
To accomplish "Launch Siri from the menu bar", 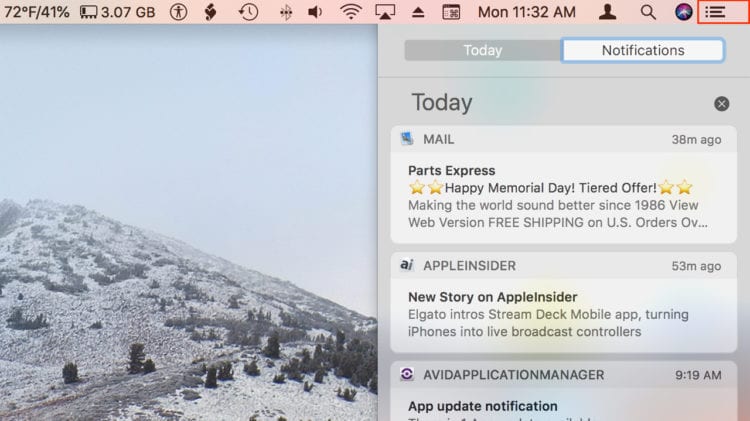I will coord(683,12).
